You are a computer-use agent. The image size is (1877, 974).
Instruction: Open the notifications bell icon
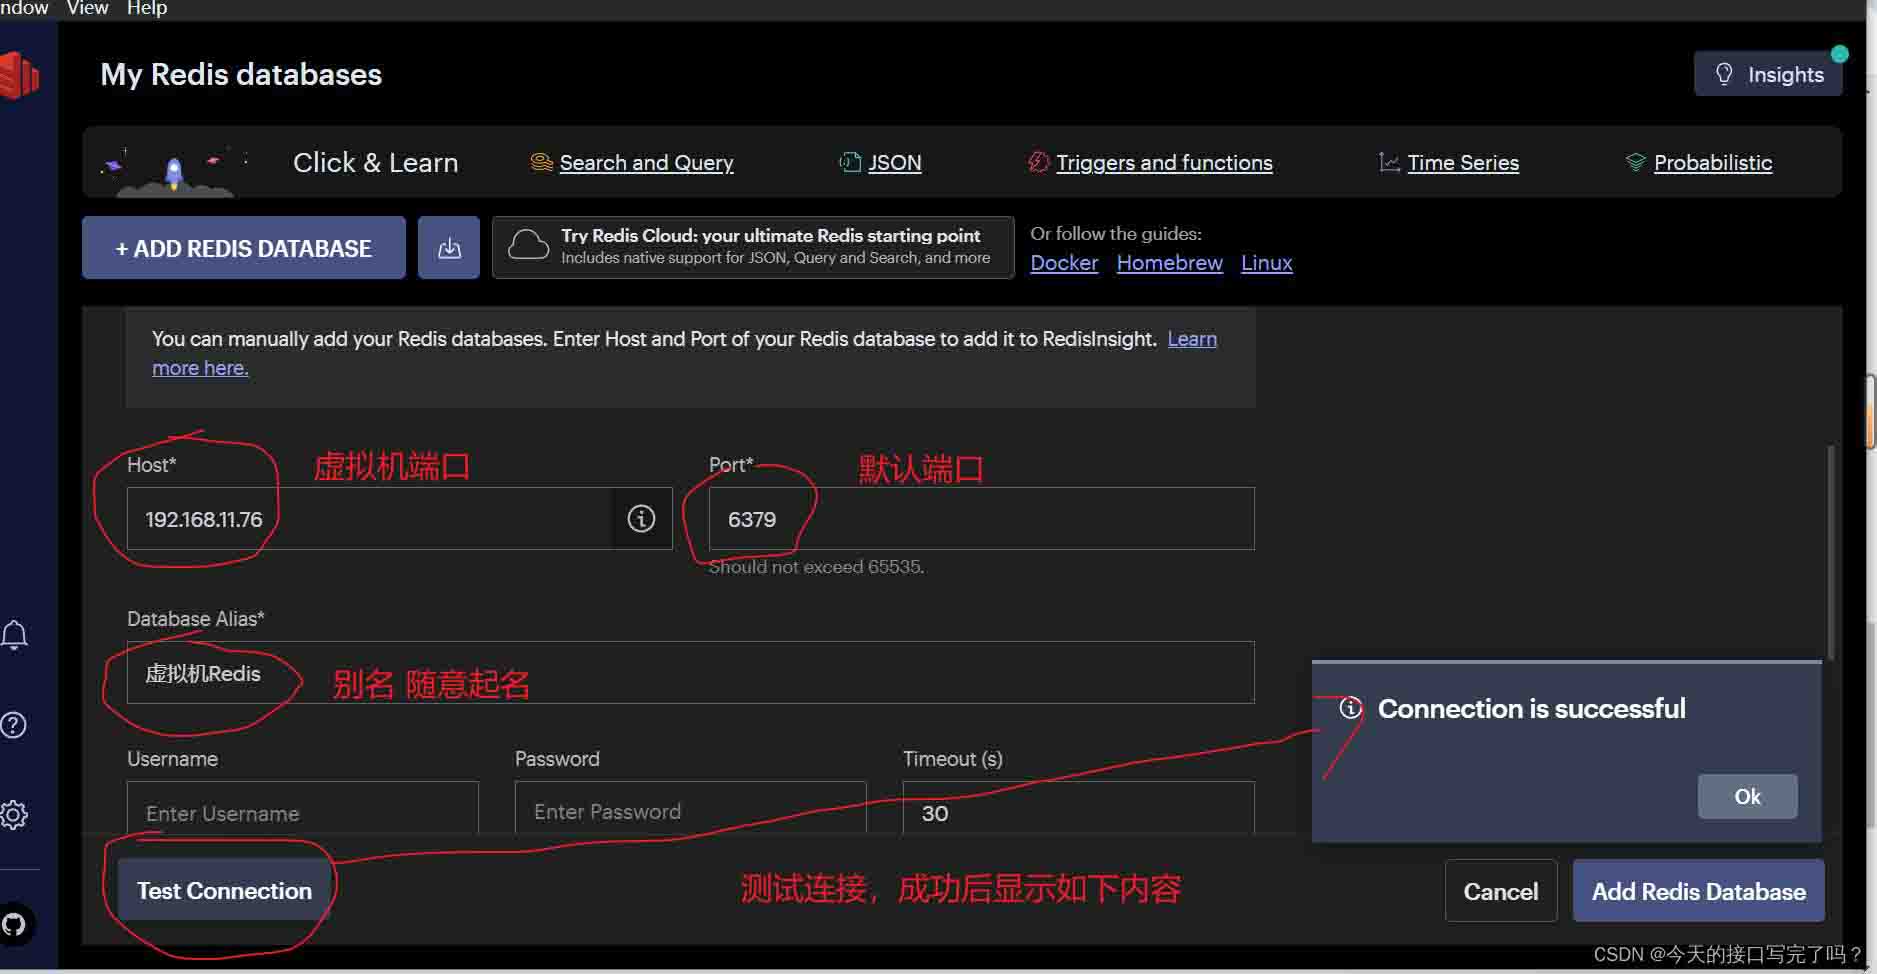[x=14, y=635]
